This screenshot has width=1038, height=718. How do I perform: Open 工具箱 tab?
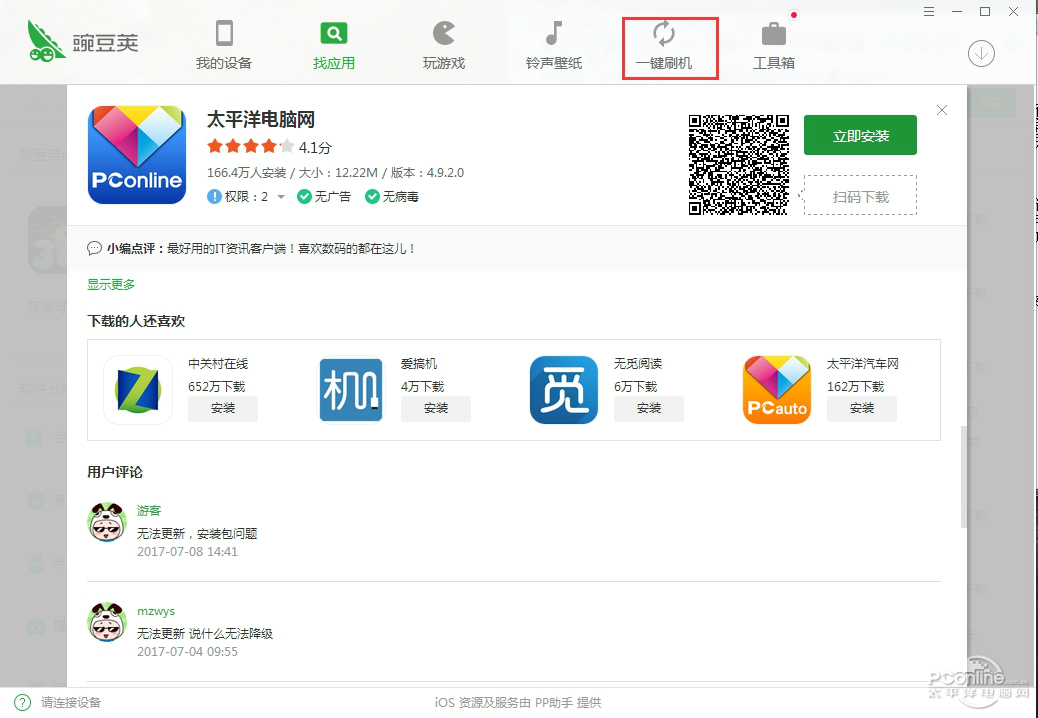(773, 45)
